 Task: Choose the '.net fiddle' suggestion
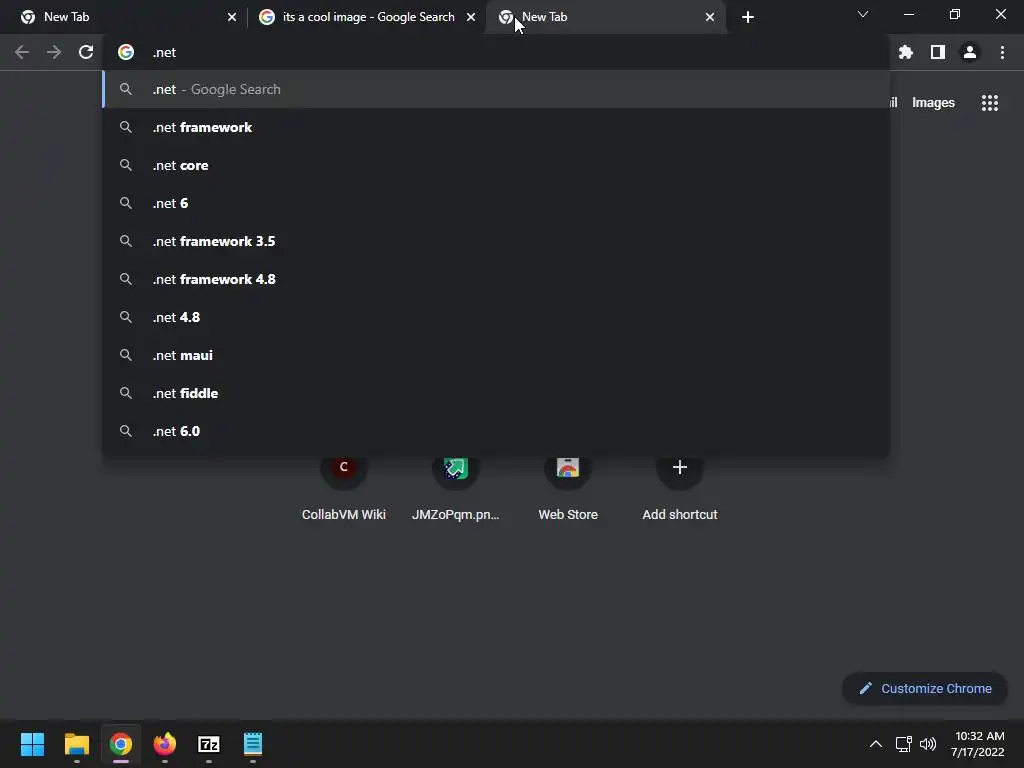tap(496, 393)
